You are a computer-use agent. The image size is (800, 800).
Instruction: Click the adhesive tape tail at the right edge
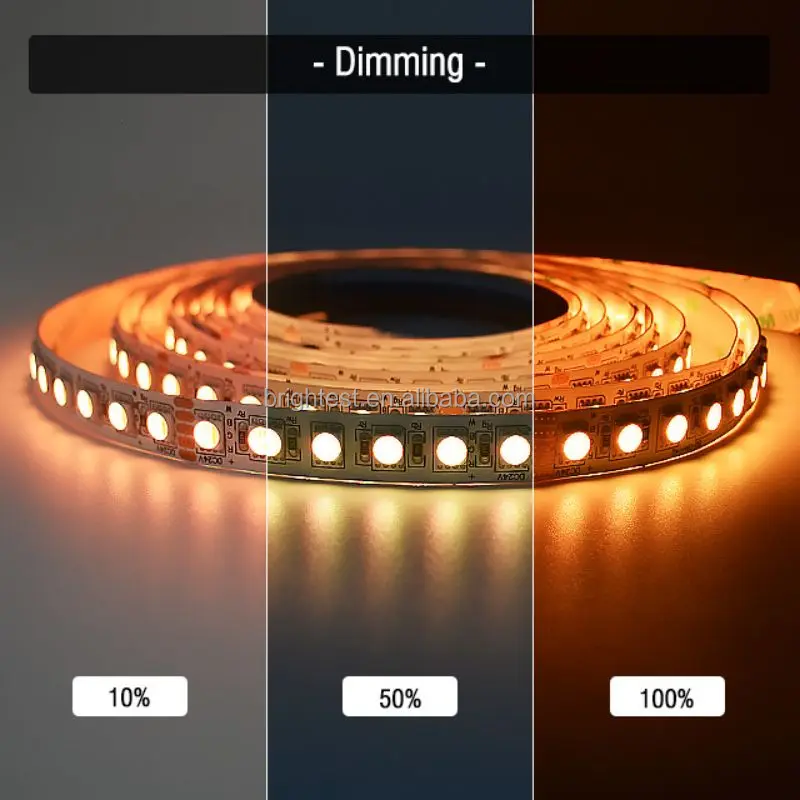(781, 306)
